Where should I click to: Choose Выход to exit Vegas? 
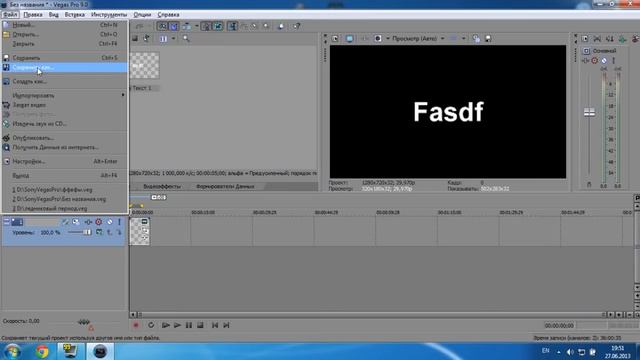[x=65, y=176]
